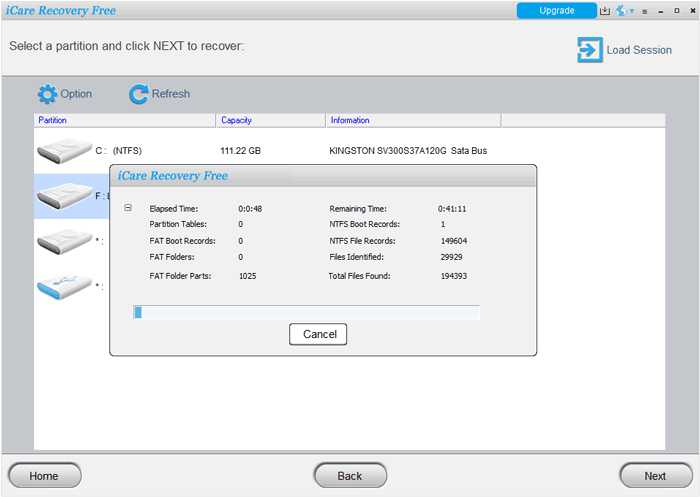The image size is (700, 497).
Task: Select the blue USB drive icon
Action: tap(64, 287)
